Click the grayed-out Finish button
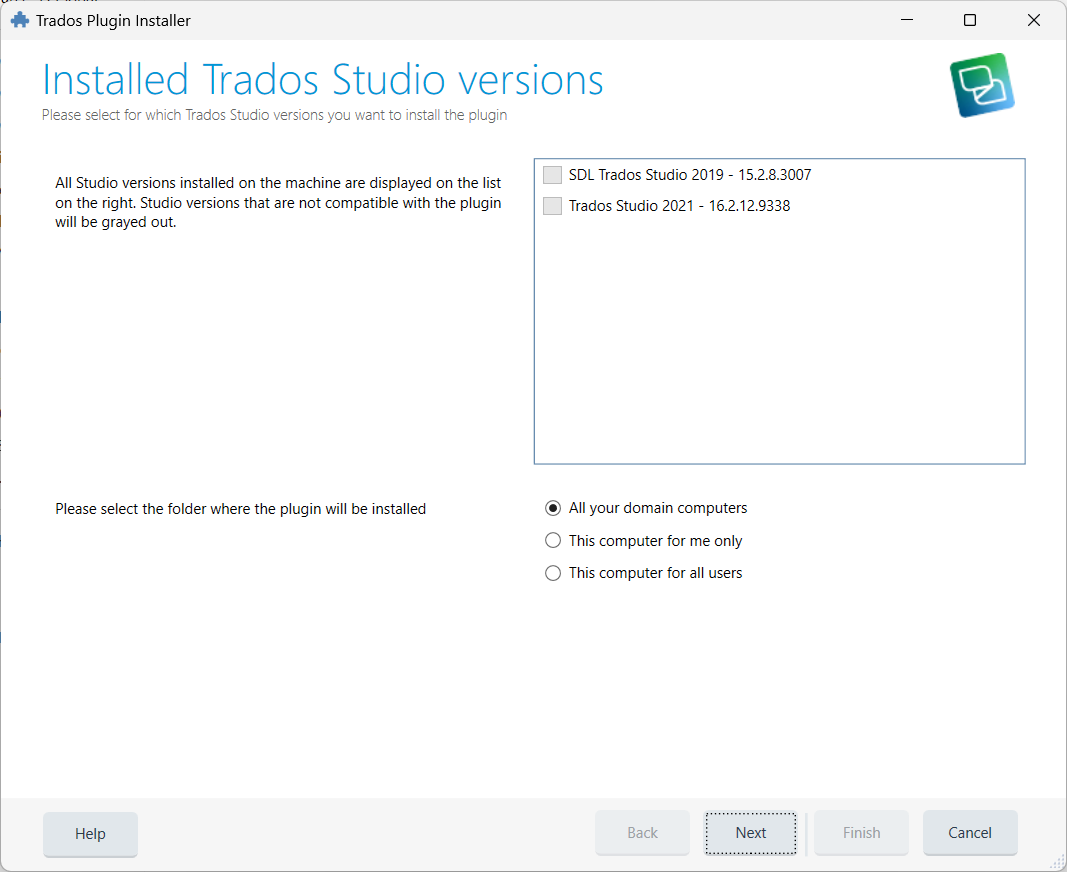The image size is (1067, 872). (861, 833)
